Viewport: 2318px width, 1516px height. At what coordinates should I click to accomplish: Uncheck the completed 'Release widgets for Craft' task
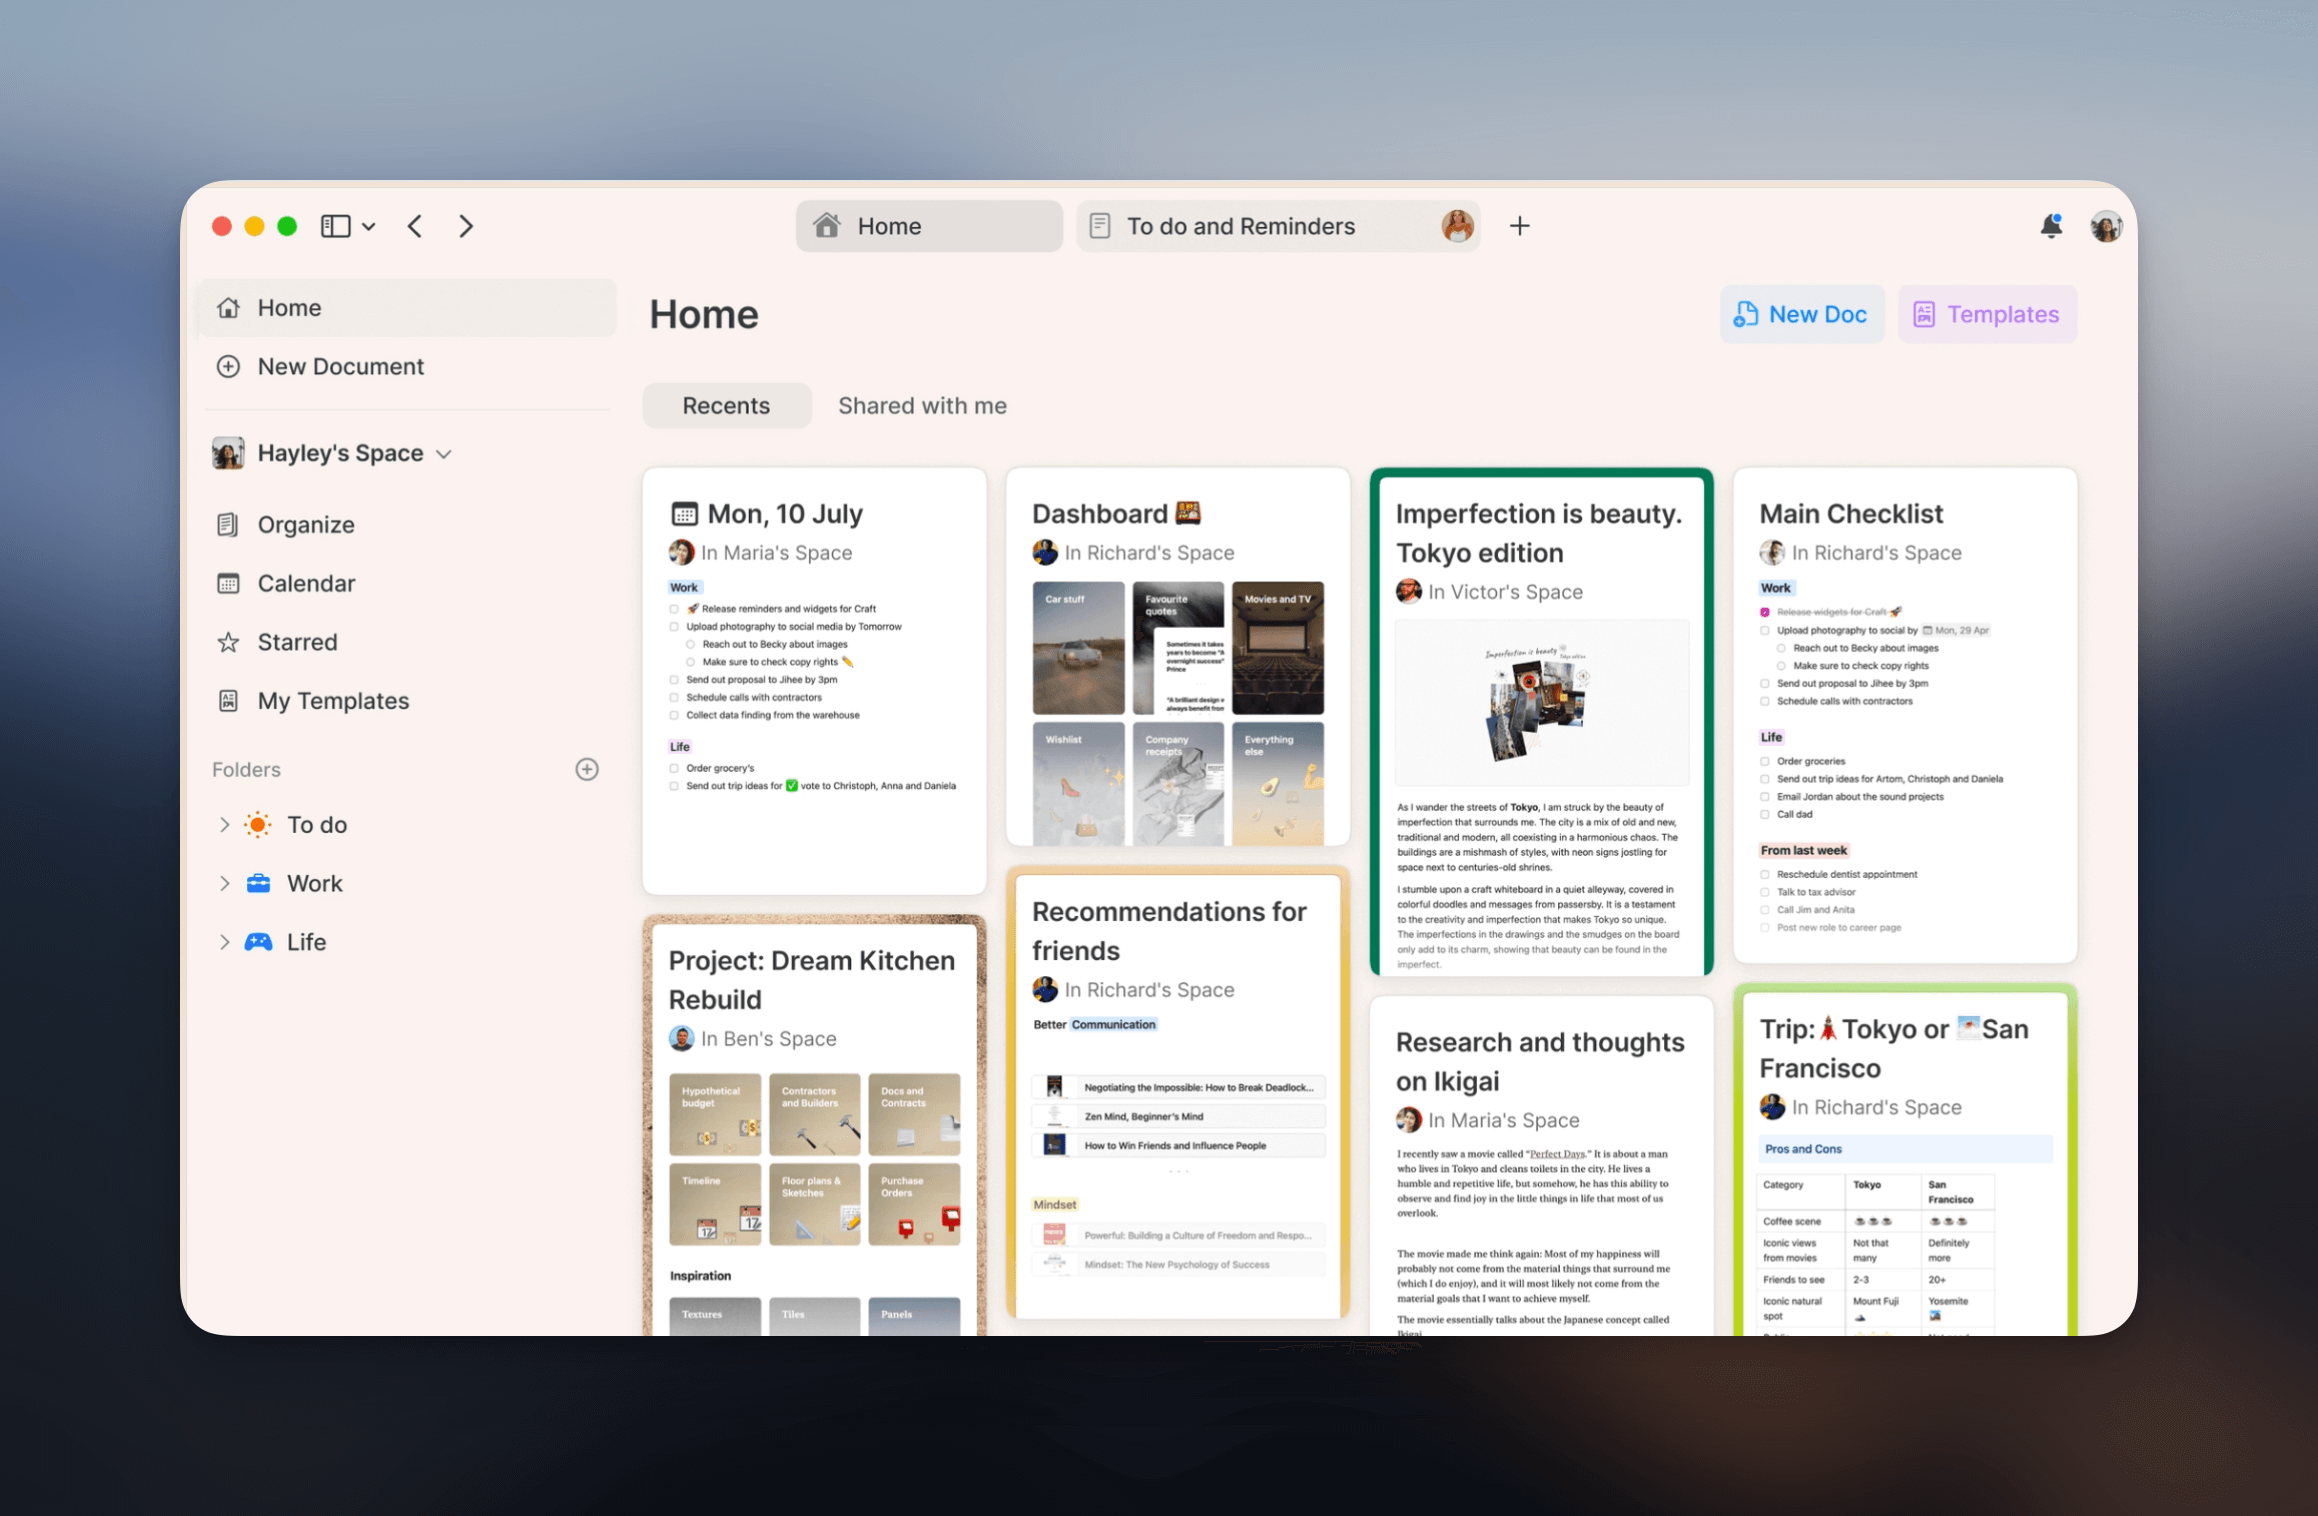coord(1765,612)
